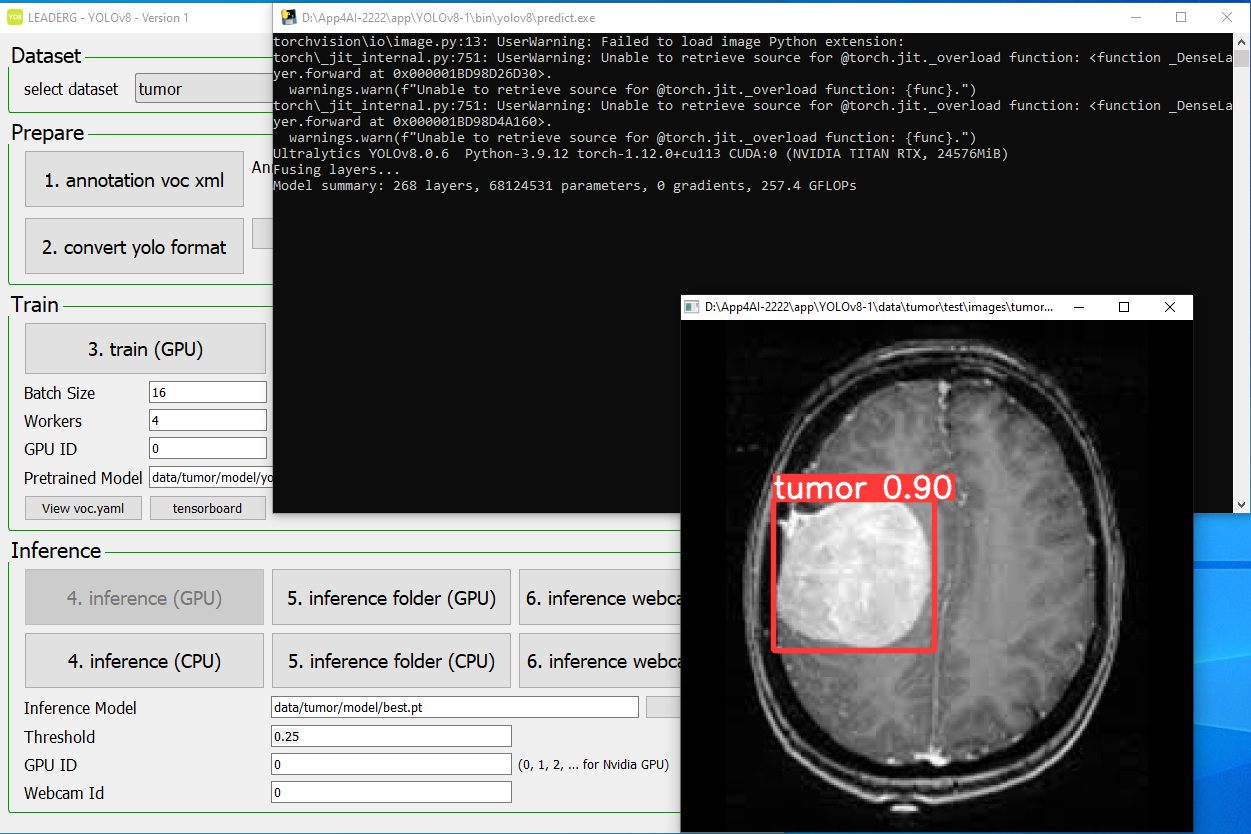The image size is (1251, 834).
Task: Open View voc.yaml button
Action: click(x=83, y=508)
